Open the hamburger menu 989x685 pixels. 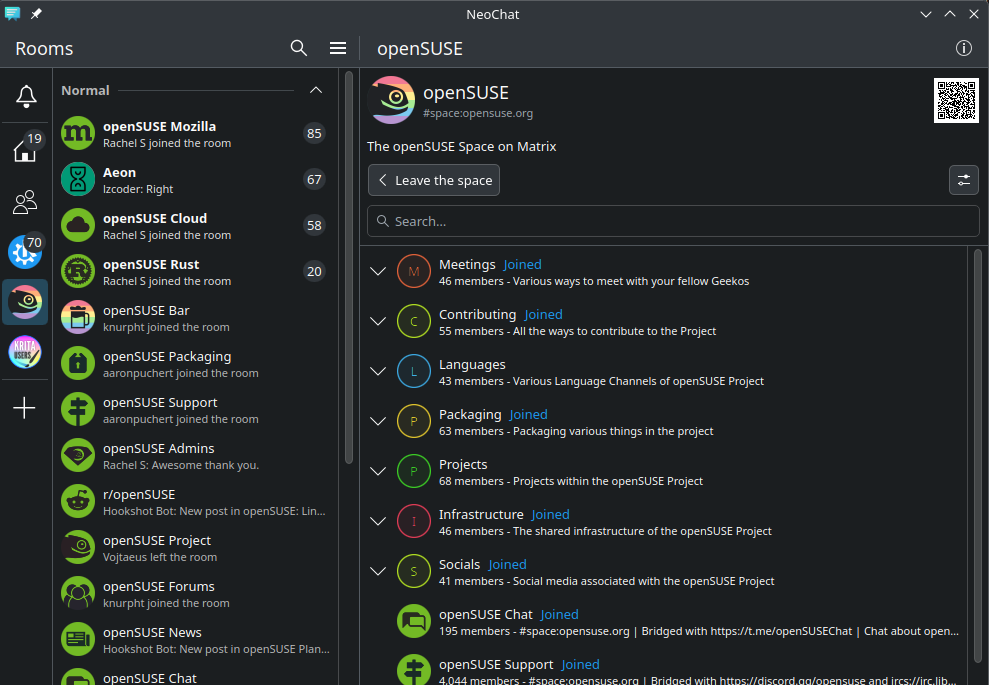point(338,48)
